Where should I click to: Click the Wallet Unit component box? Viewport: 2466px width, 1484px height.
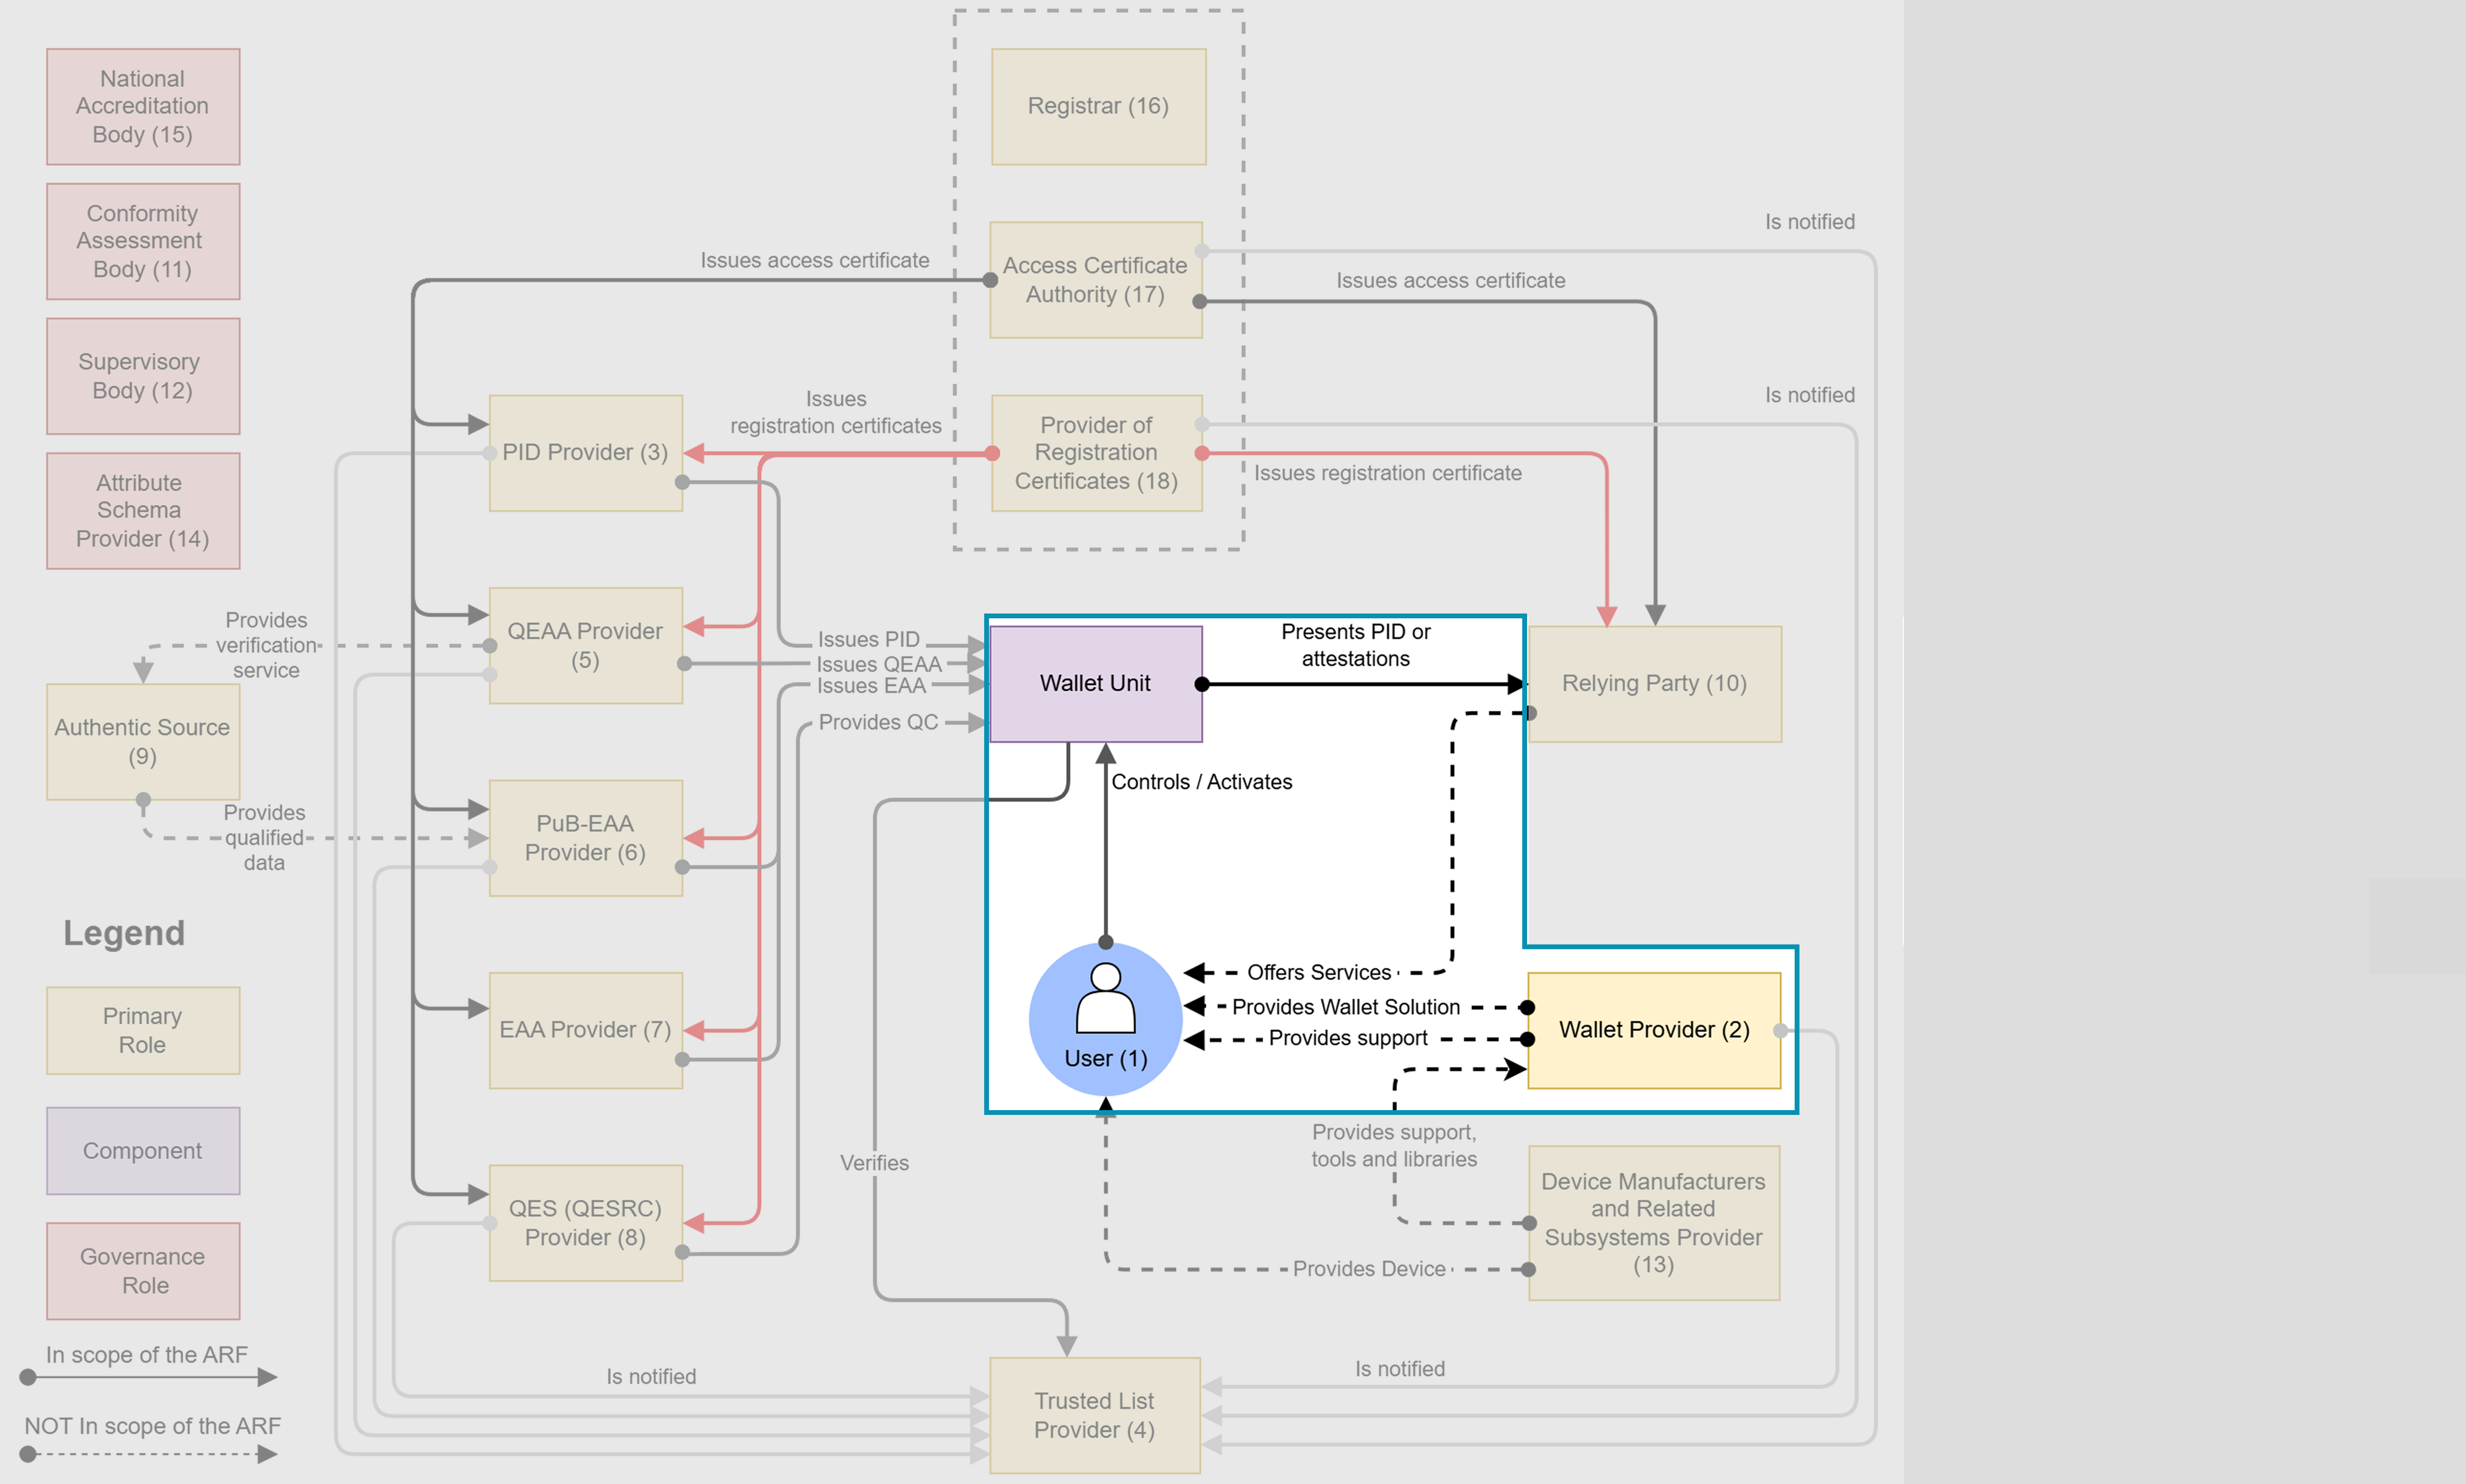1094,684
